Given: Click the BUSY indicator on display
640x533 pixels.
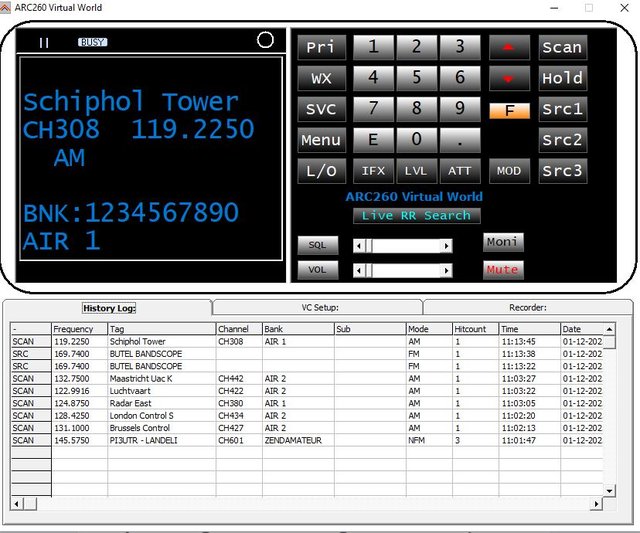Looking at the screenshot, I should pos(93,42).
